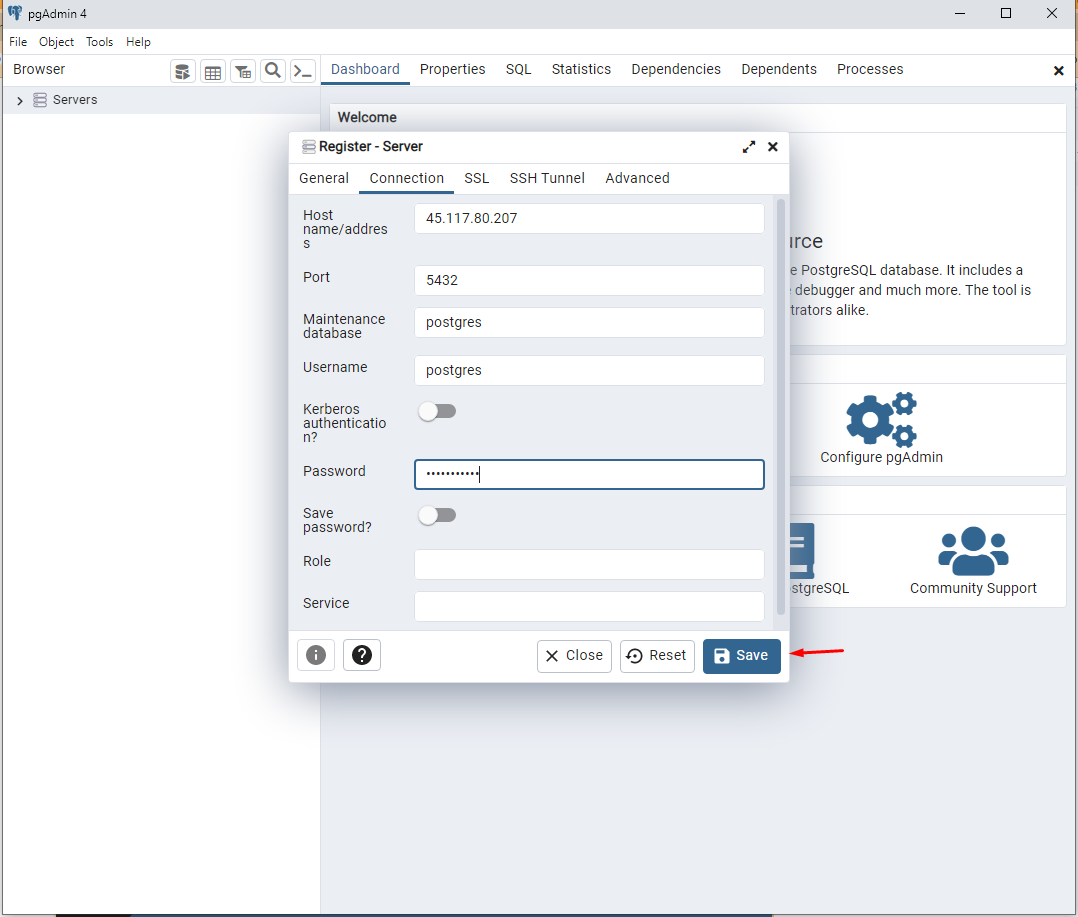This screenshot has width=1078, height=917.
Task: Open the Object menu
Action: (56, 42)
